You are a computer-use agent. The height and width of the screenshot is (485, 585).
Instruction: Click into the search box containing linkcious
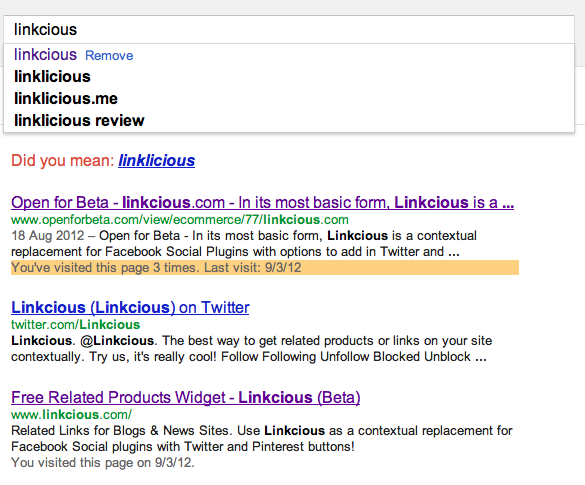coord(289,29)
